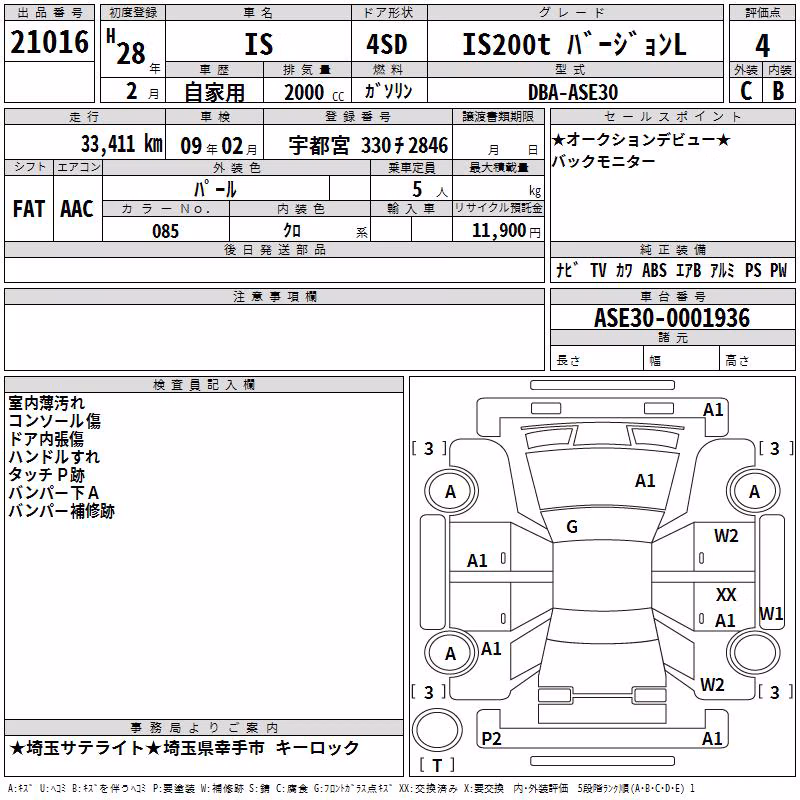
Task: Select chassis number ASE30-0001936
Action: point(672,318)
